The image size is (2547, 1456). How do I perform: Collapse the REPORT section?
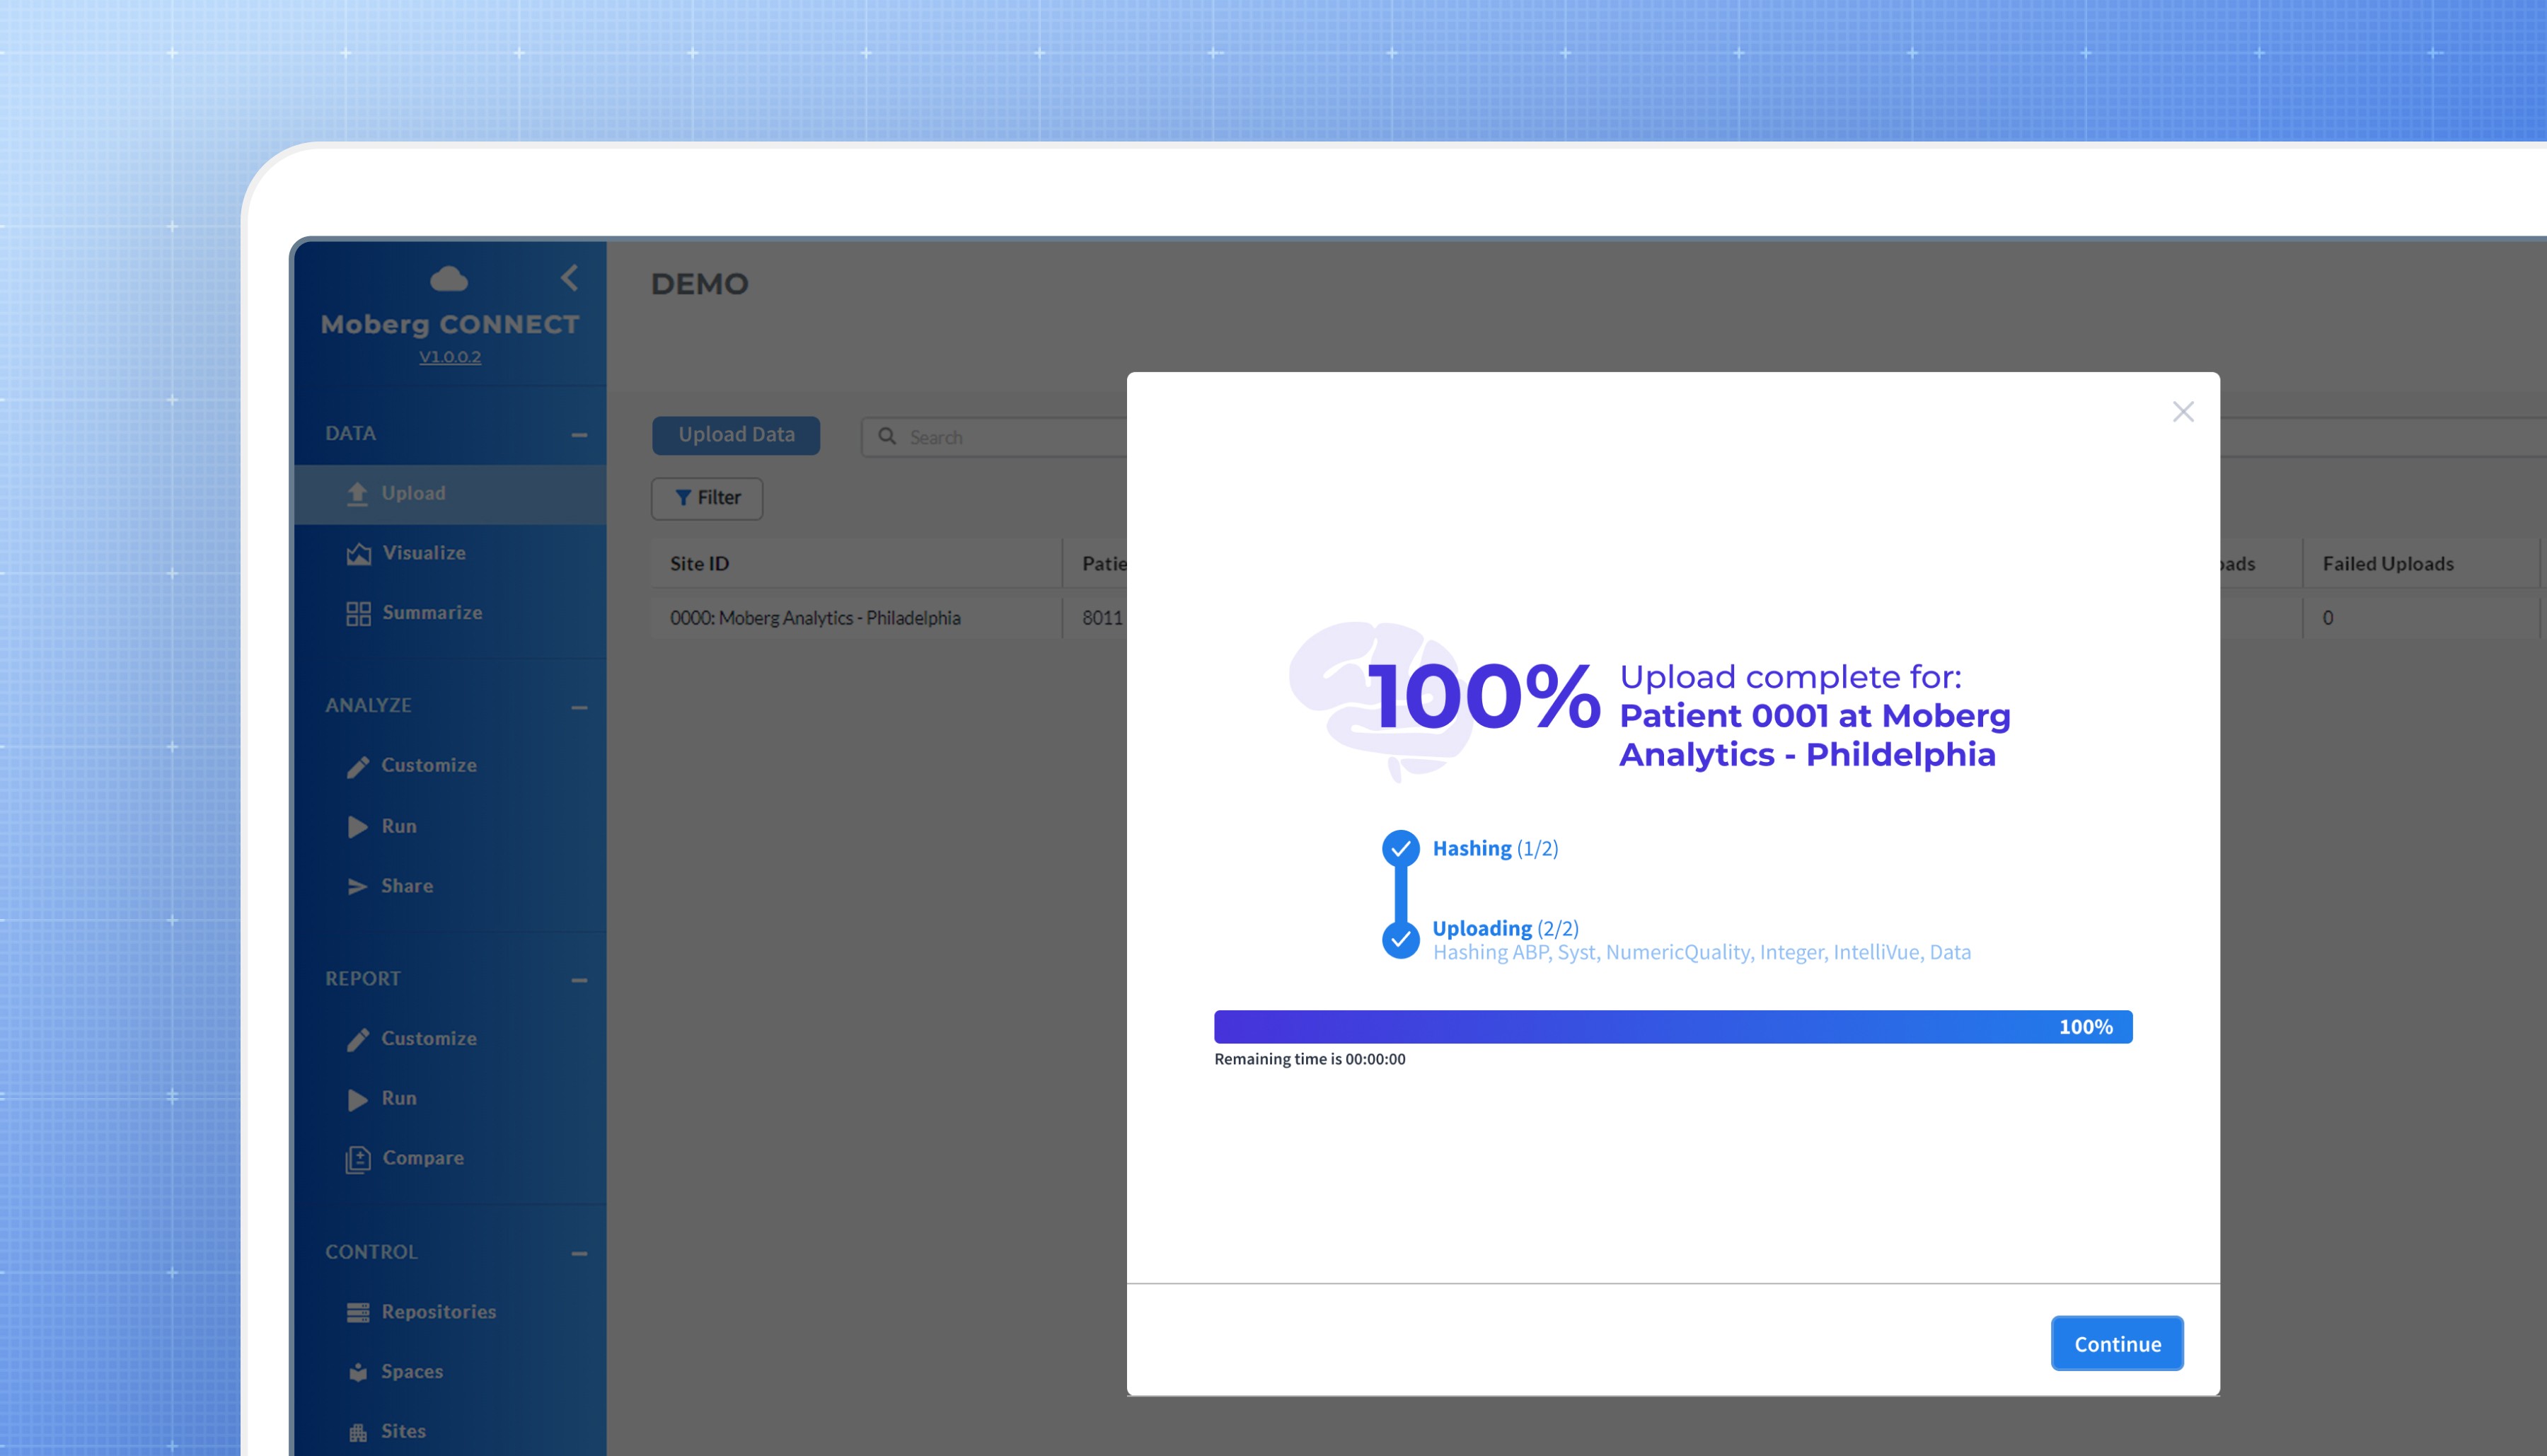pyautogui.click(x=579, y=981)
